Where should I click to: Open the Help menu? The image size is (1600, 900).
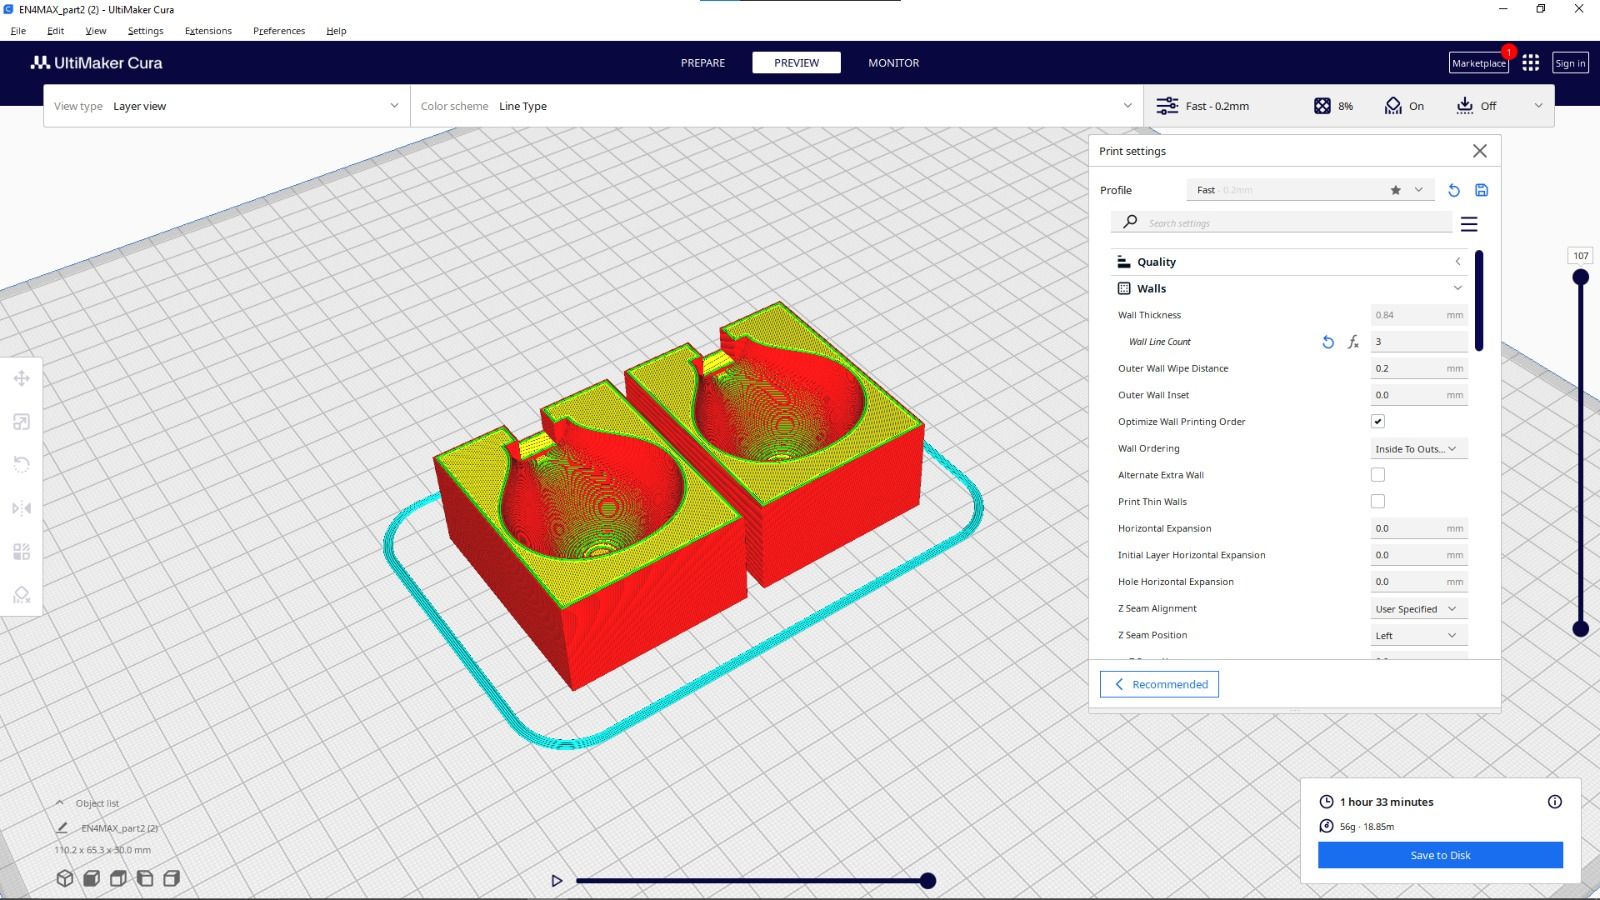[x=336, y=31]
